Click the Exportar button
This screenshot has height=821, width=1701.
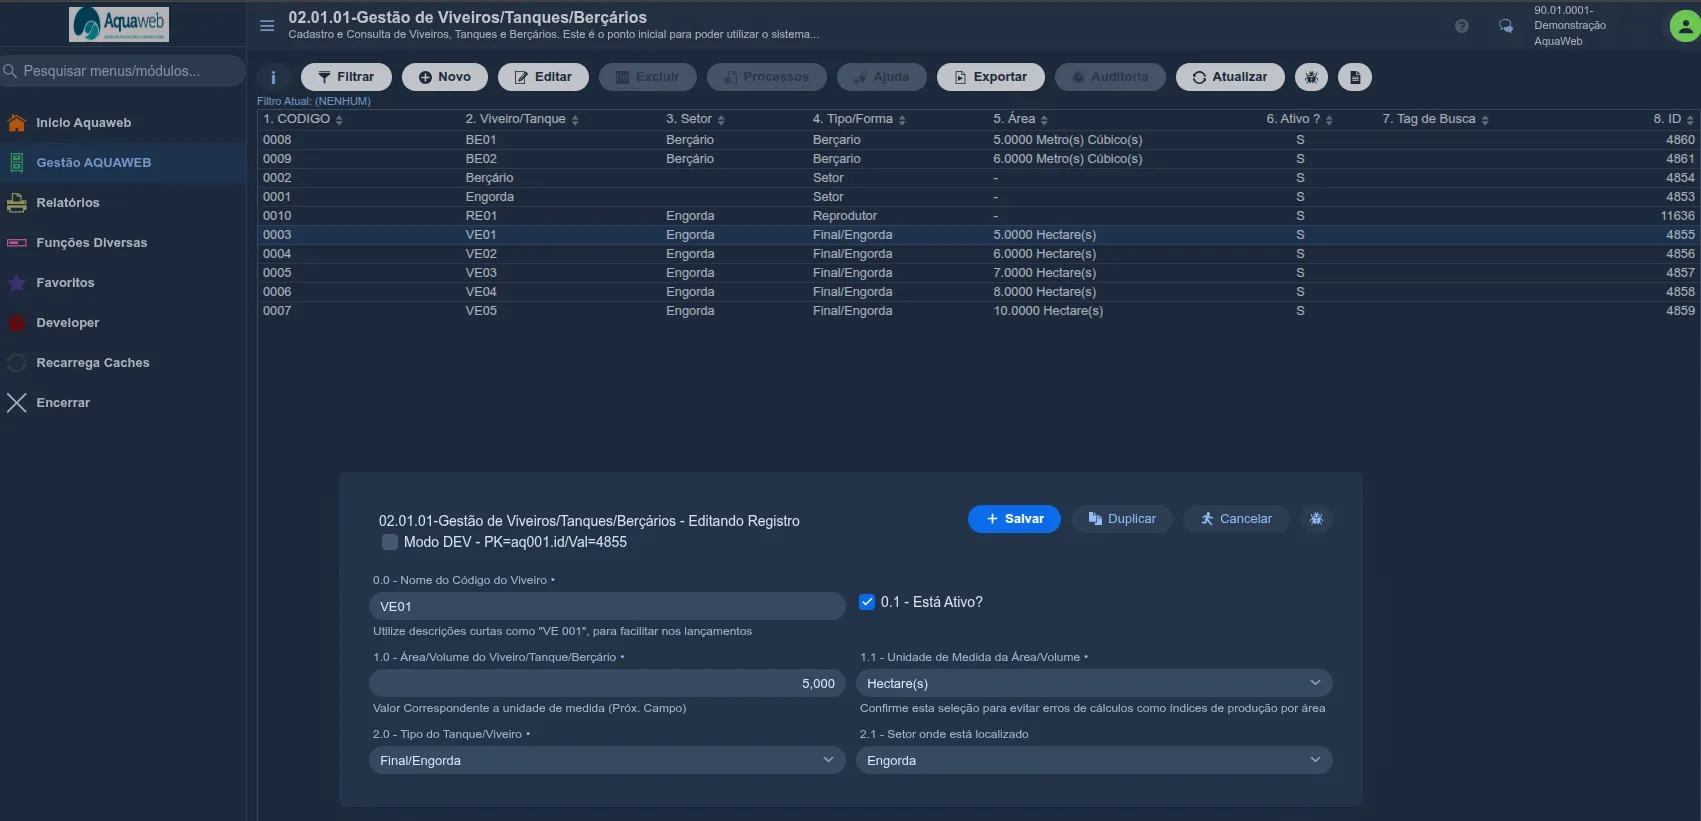(990, 77)
